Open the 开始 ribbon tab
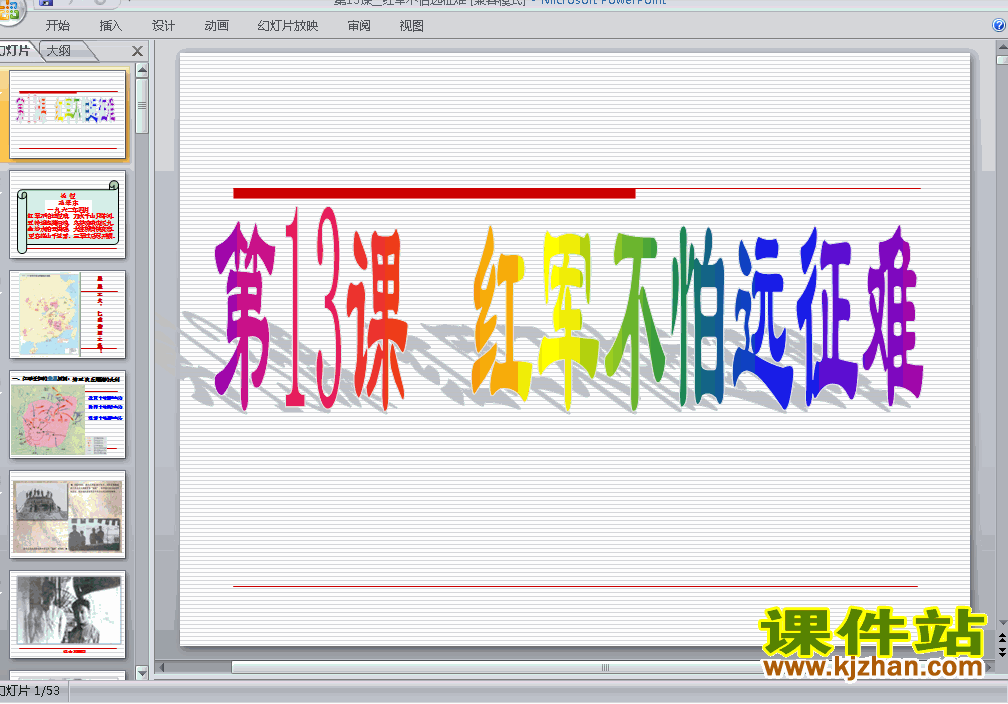The width and height of the screenshot is (1008, 704). [x=58, y=26]
